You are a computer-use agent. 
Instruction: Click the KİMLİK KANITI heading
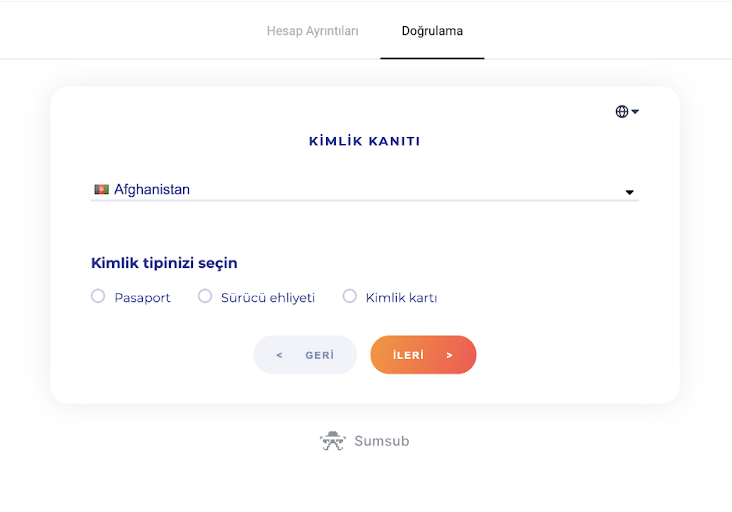pyautogui.click(x=365, y=141)
